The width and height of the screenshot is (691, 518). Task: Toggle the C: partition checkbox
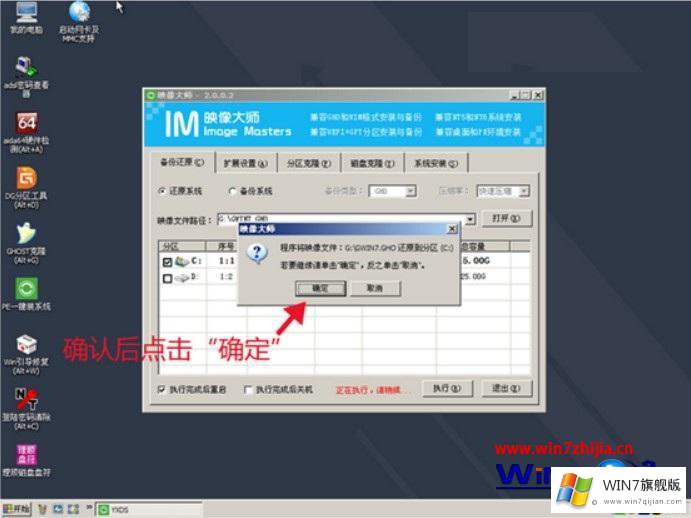point(167,262)
